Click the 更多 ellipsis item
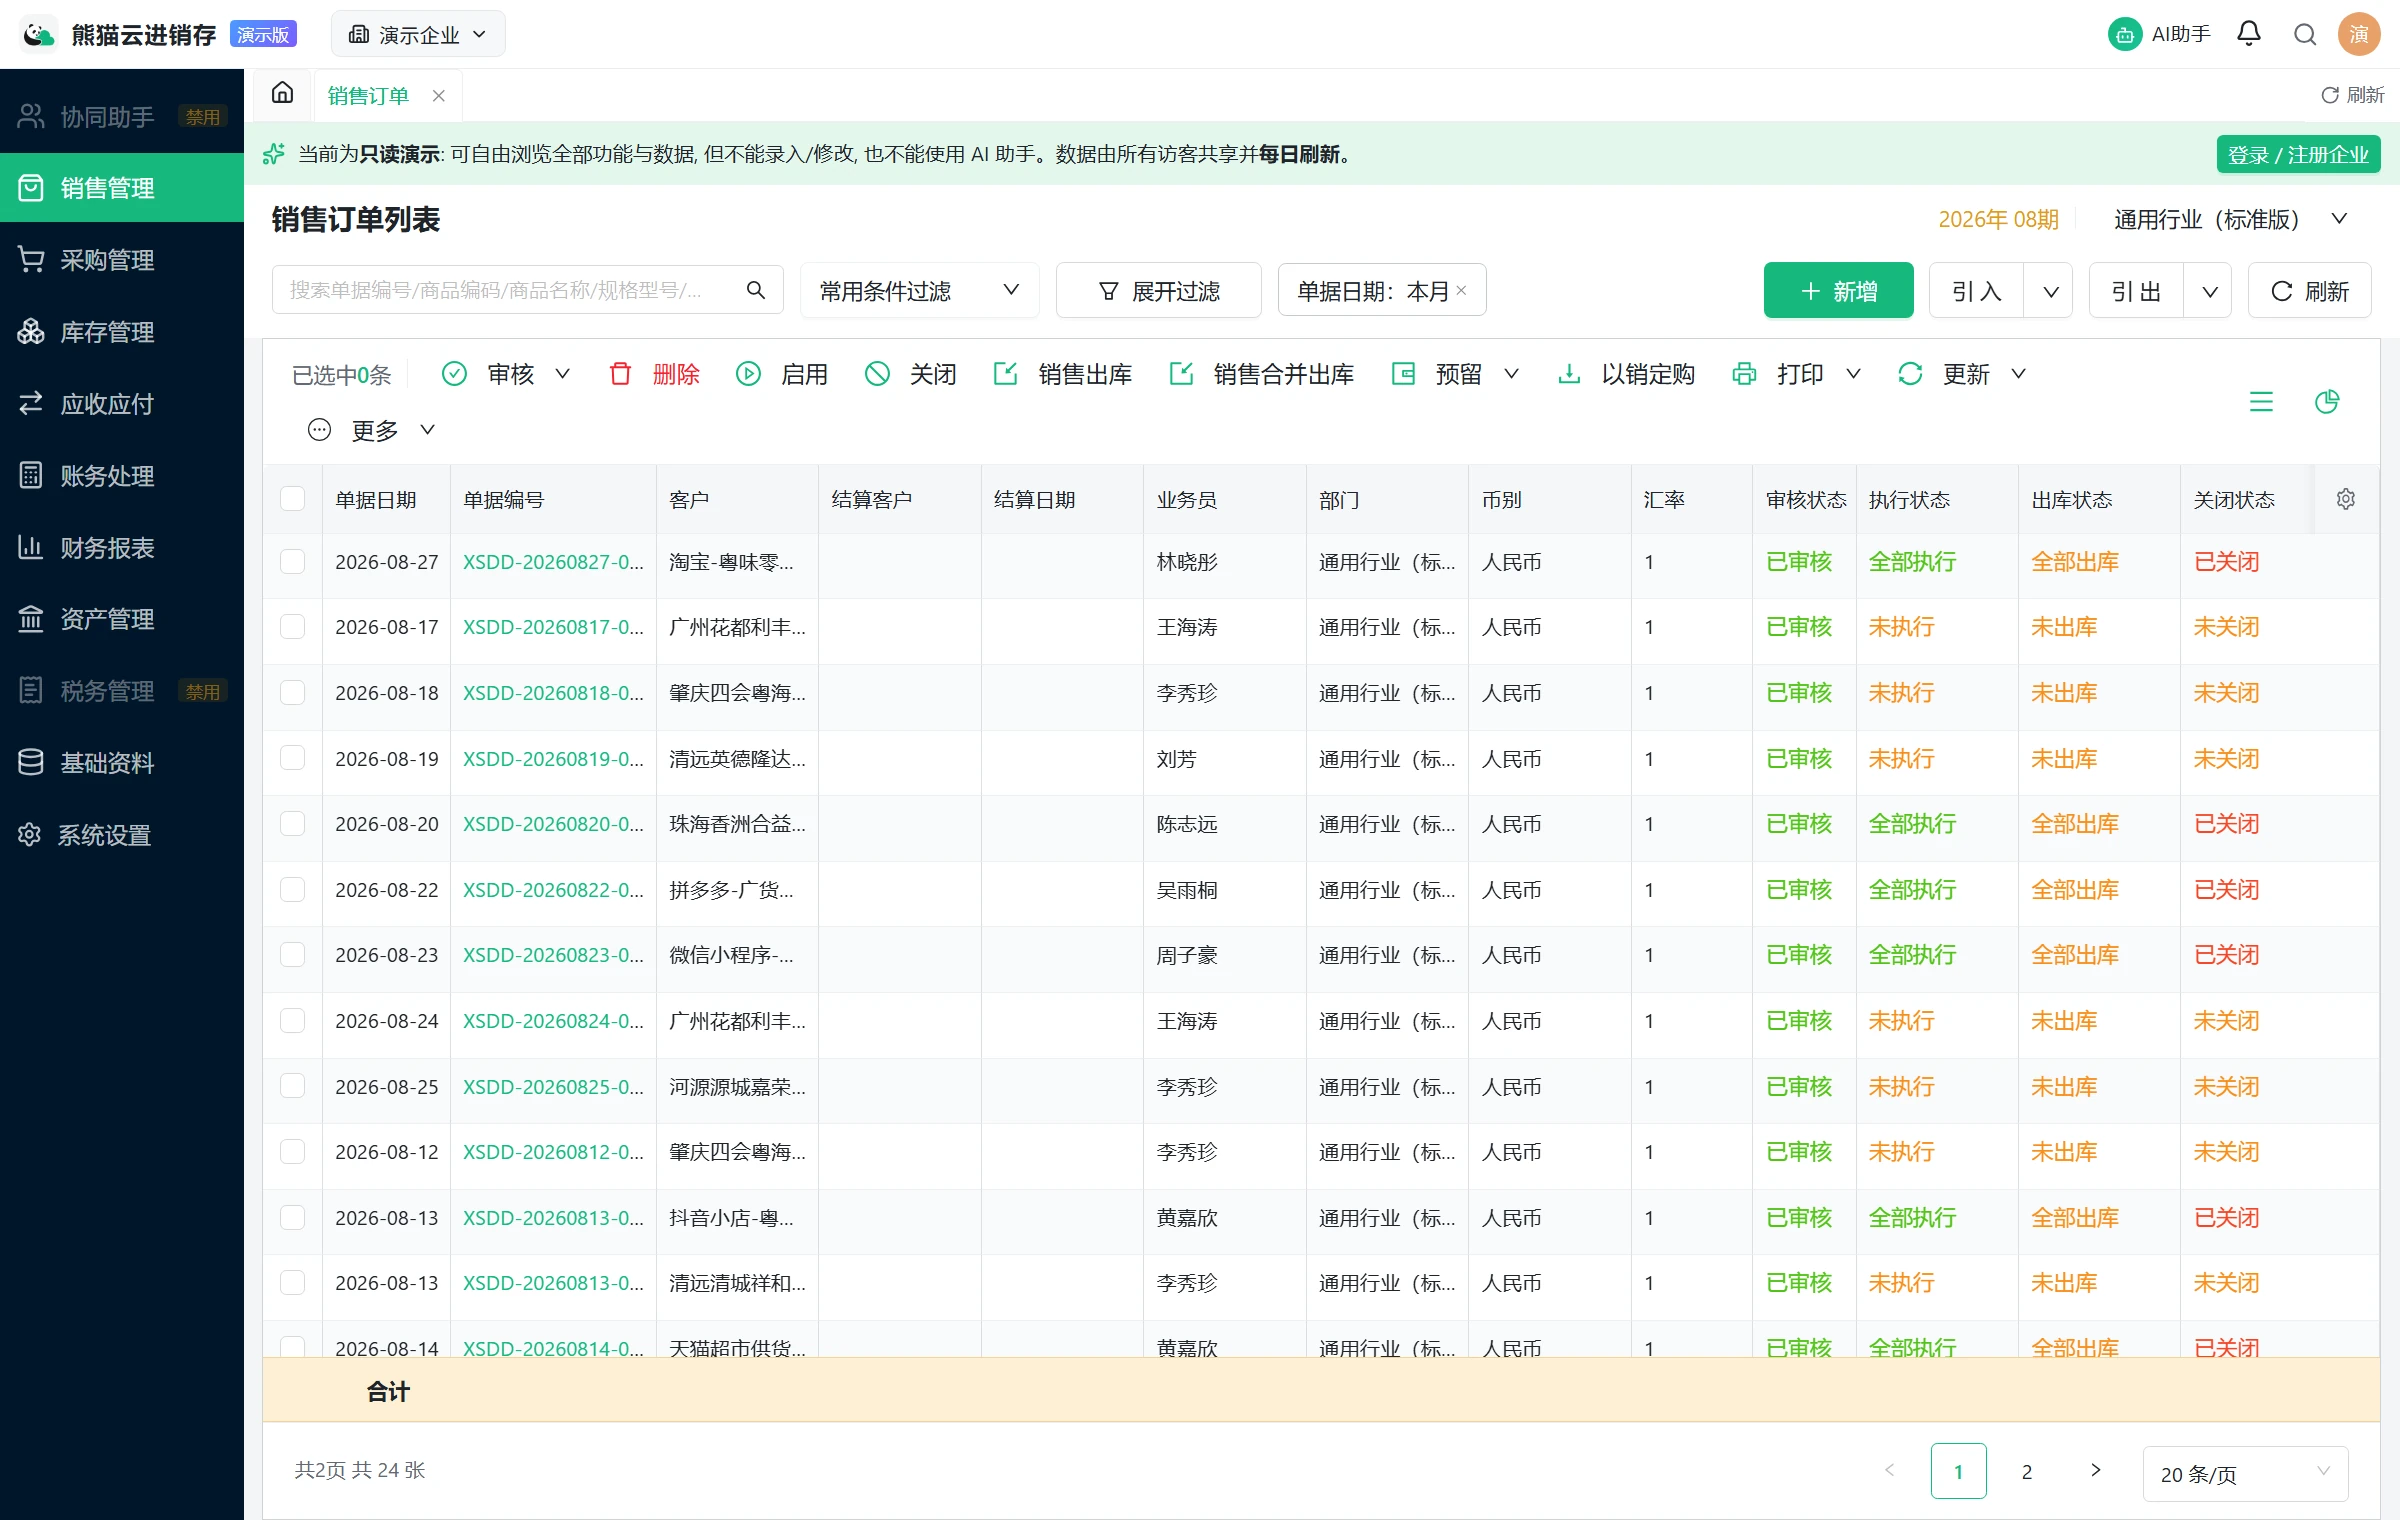This screenshot has width=2400, height=1520. [371, 430]
